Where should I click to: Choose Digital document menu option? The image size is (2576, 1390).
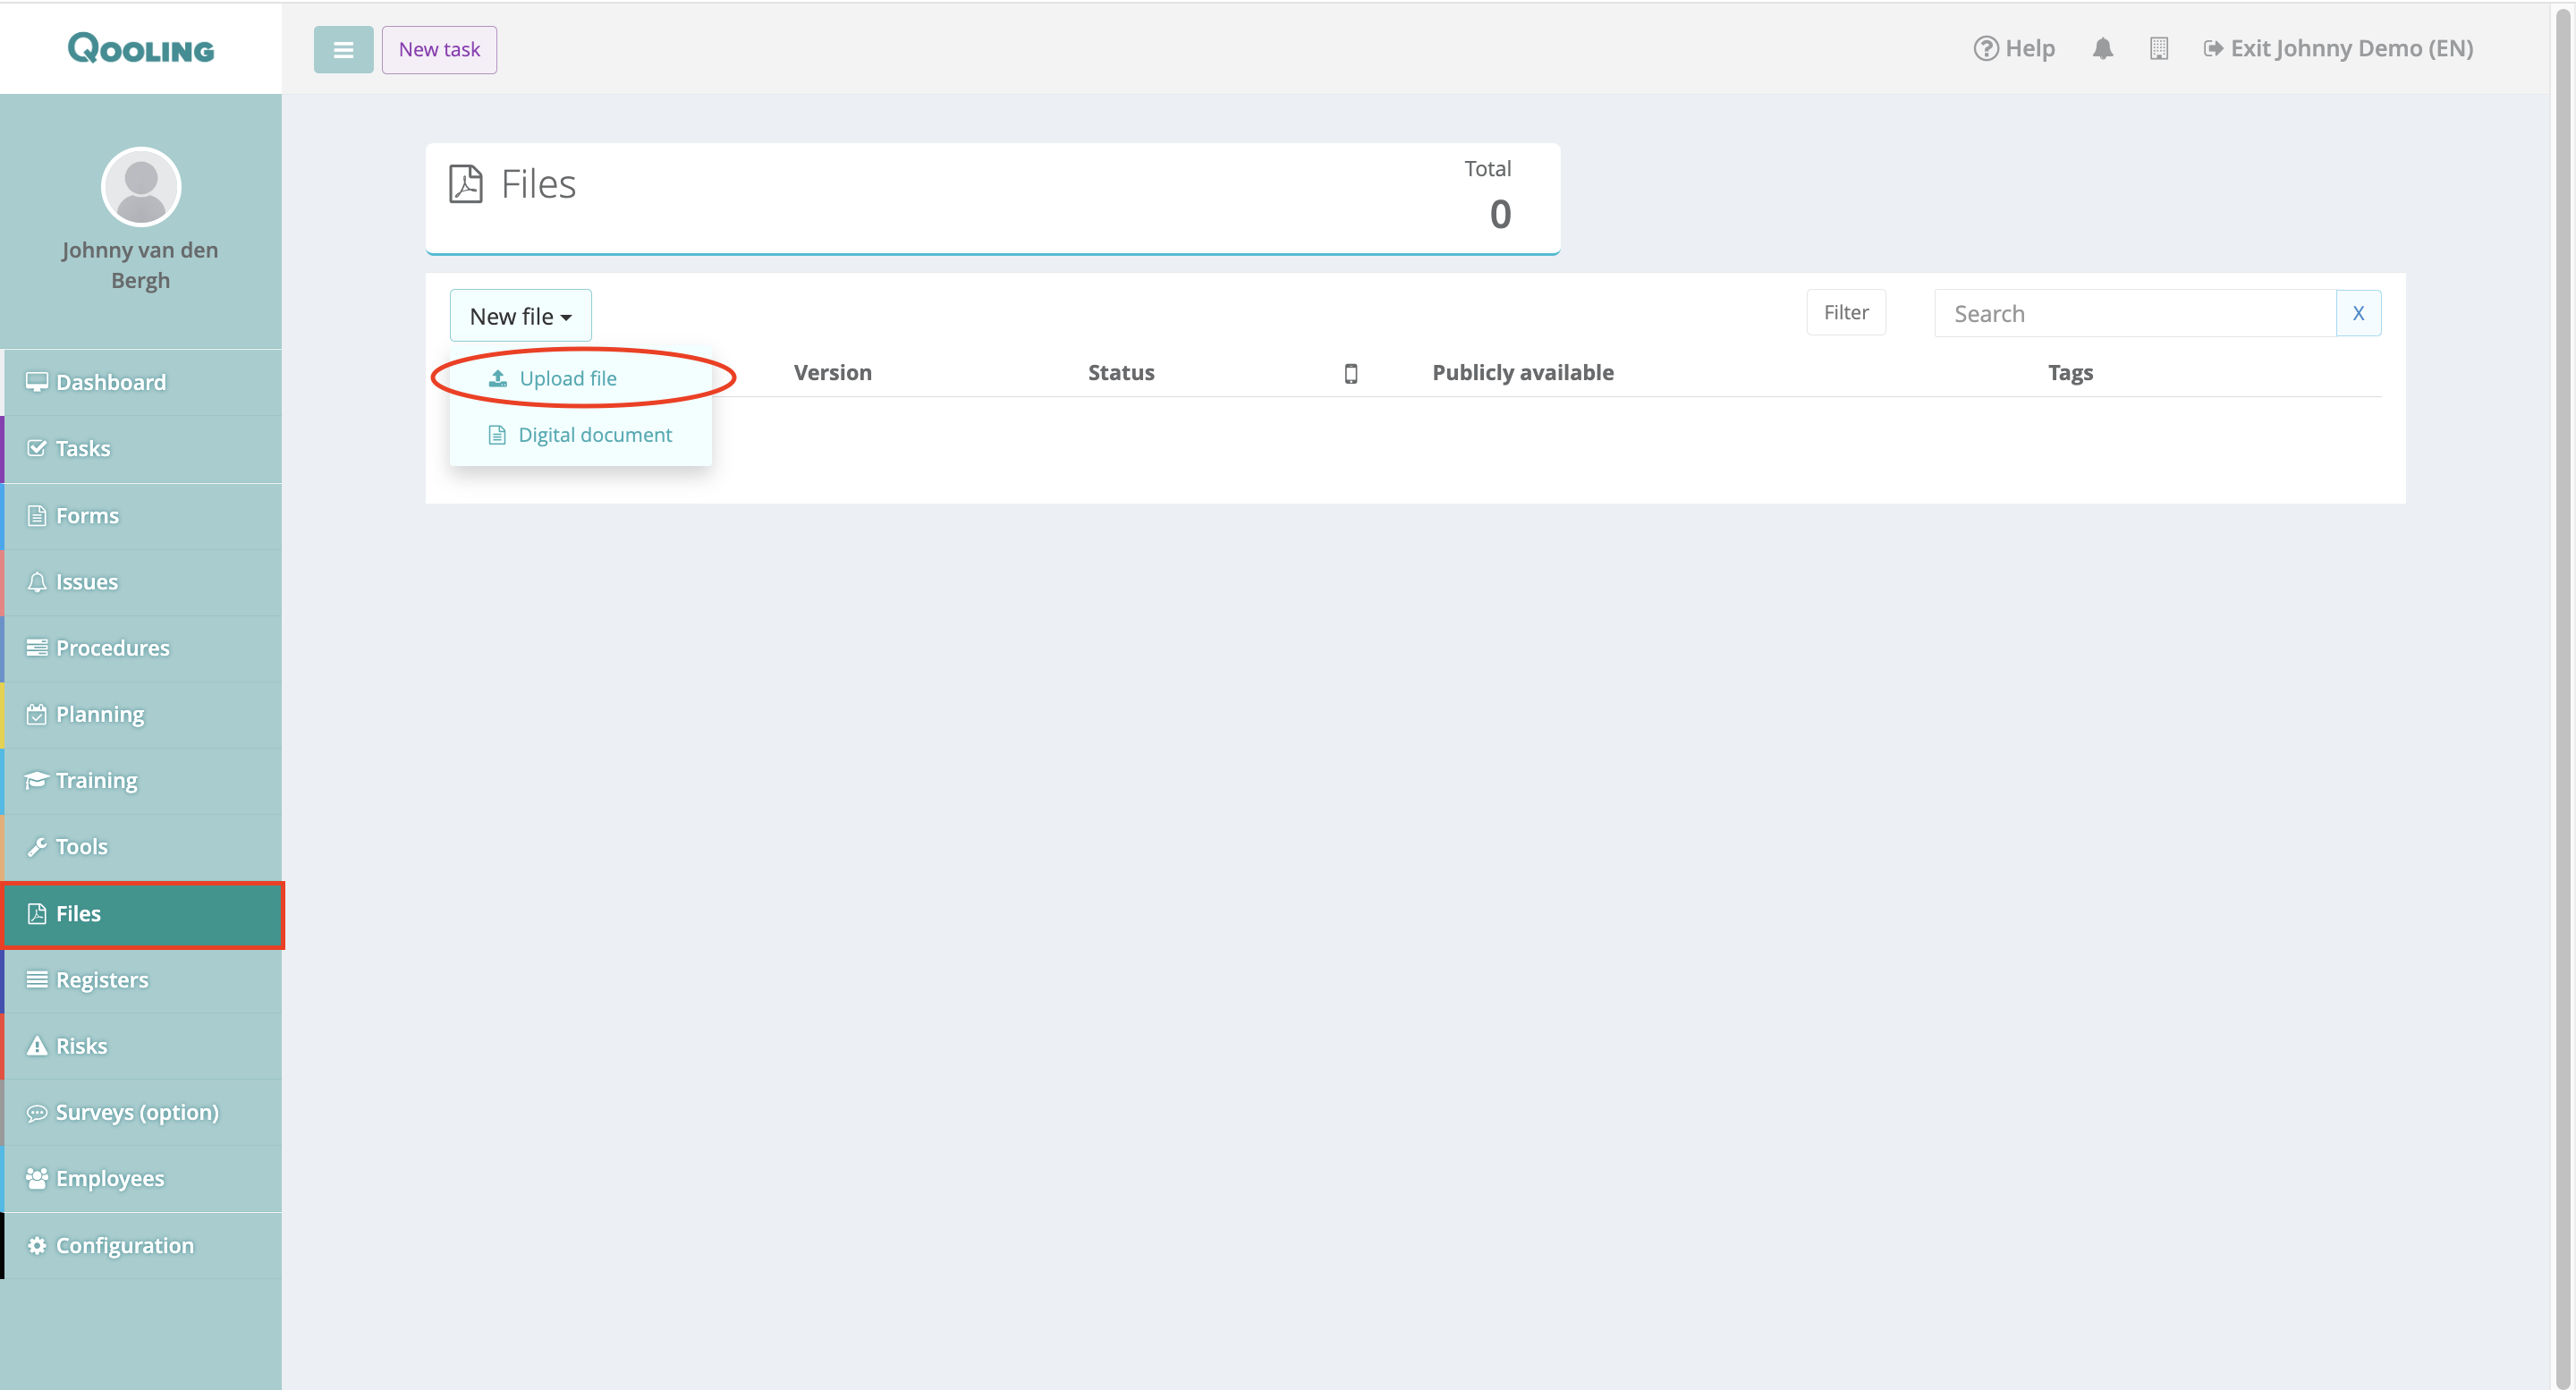pyautogui.click(x=594, y=434)
